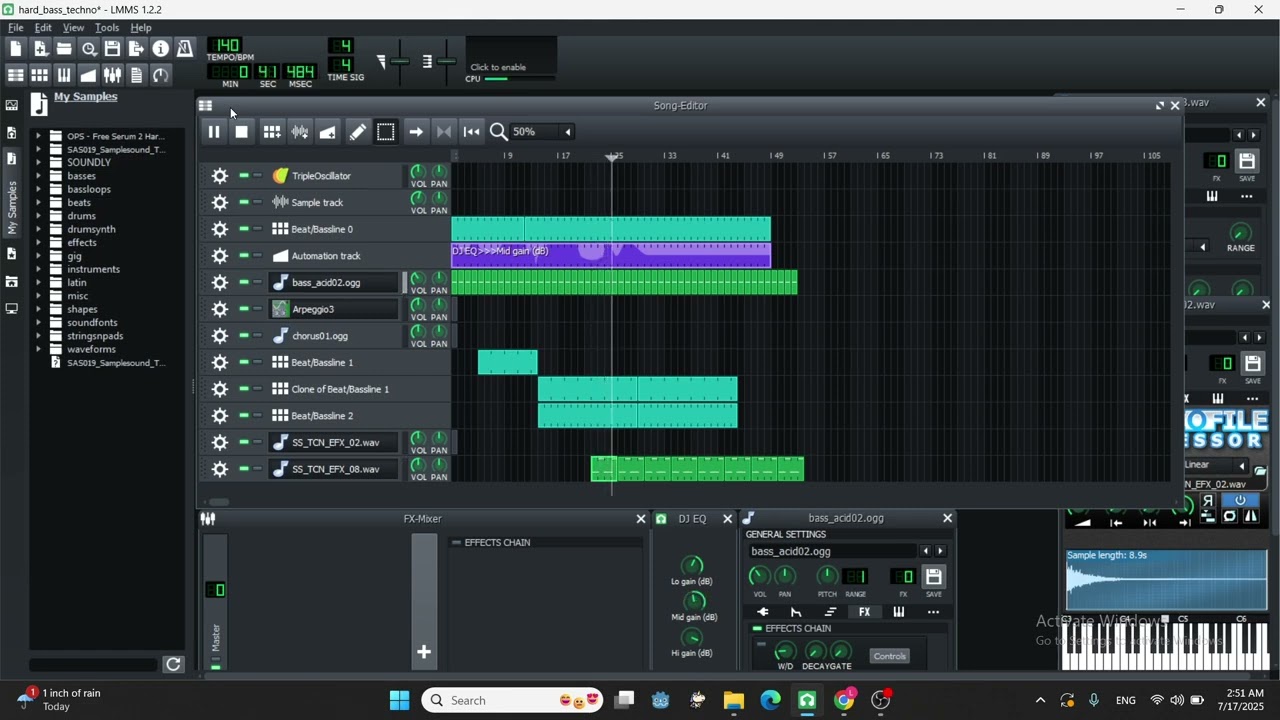Mute the SS_TCN_EFX_08.wav track
Screen dimensions: 1280x720
pos(244,469)
